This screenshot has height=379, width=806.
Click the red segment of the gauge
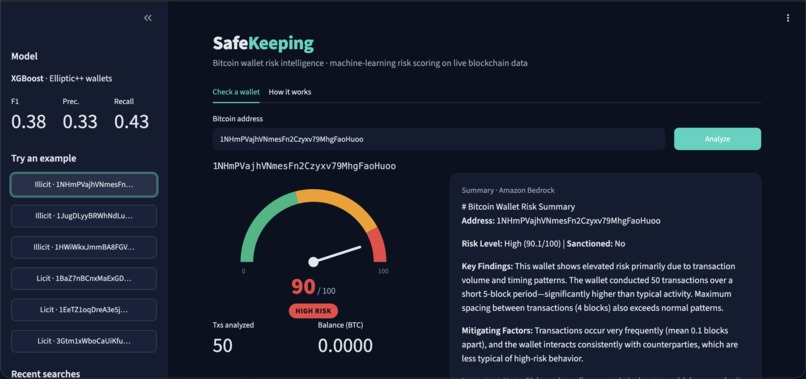[378, 246]
